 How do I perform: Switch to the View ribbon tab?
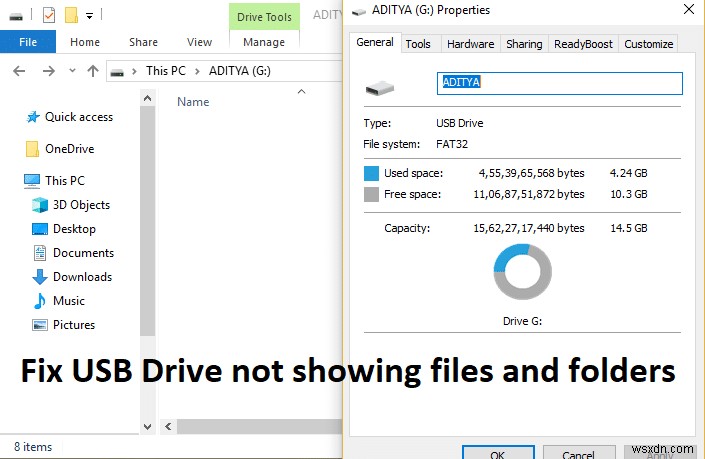[199, 42]
